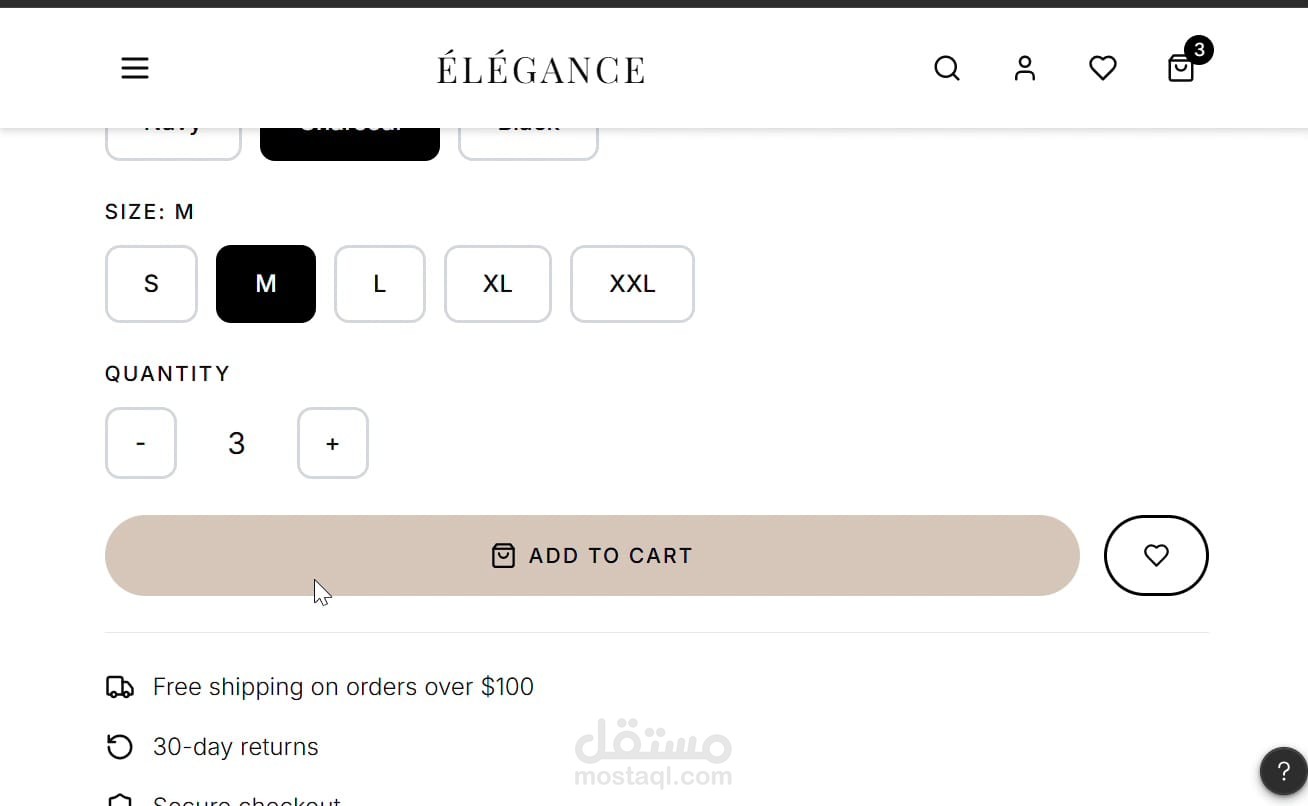Viewport: 1308px width, 806px height.
Task: Select the Navy color option
Action: (x=173, y=143)
